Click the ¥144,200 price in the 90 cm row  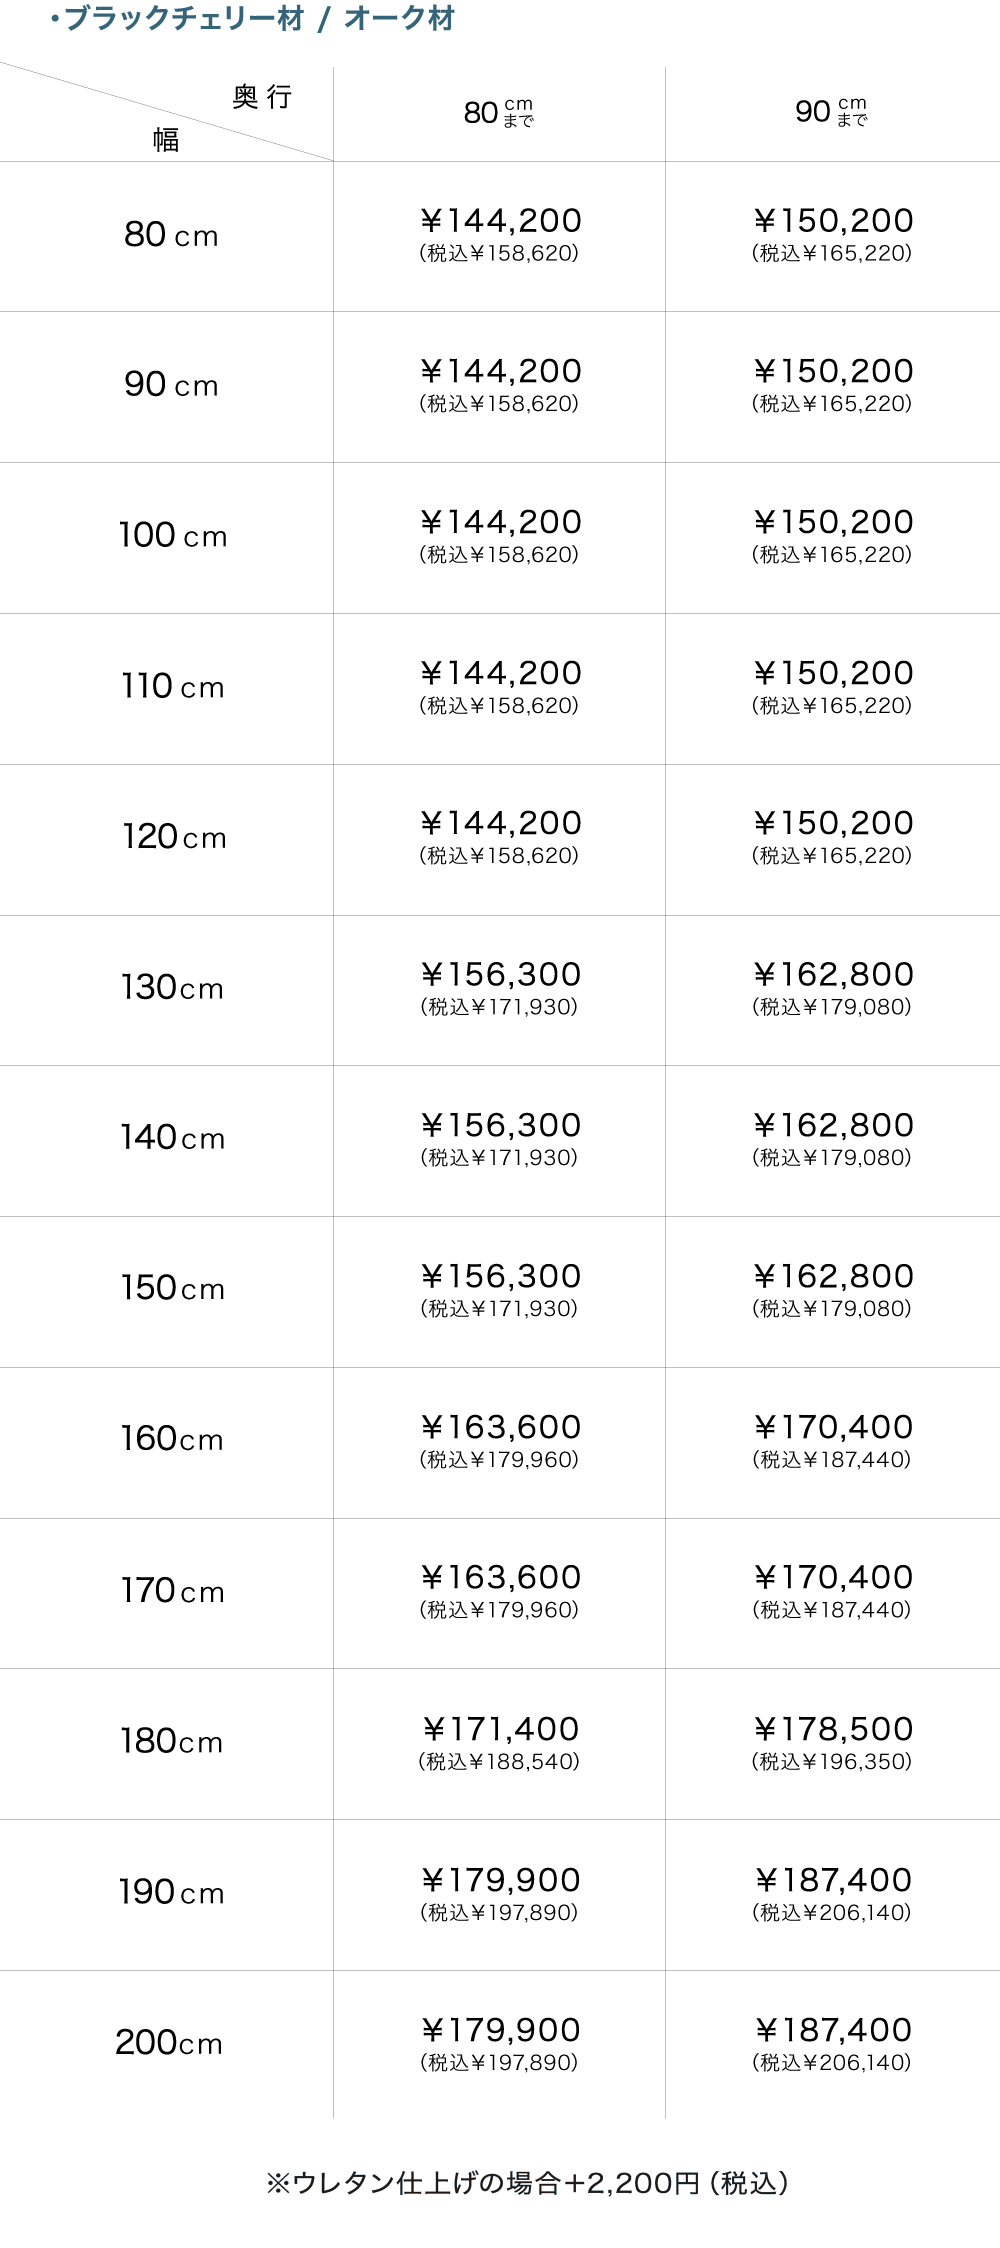tap(500, 372)
